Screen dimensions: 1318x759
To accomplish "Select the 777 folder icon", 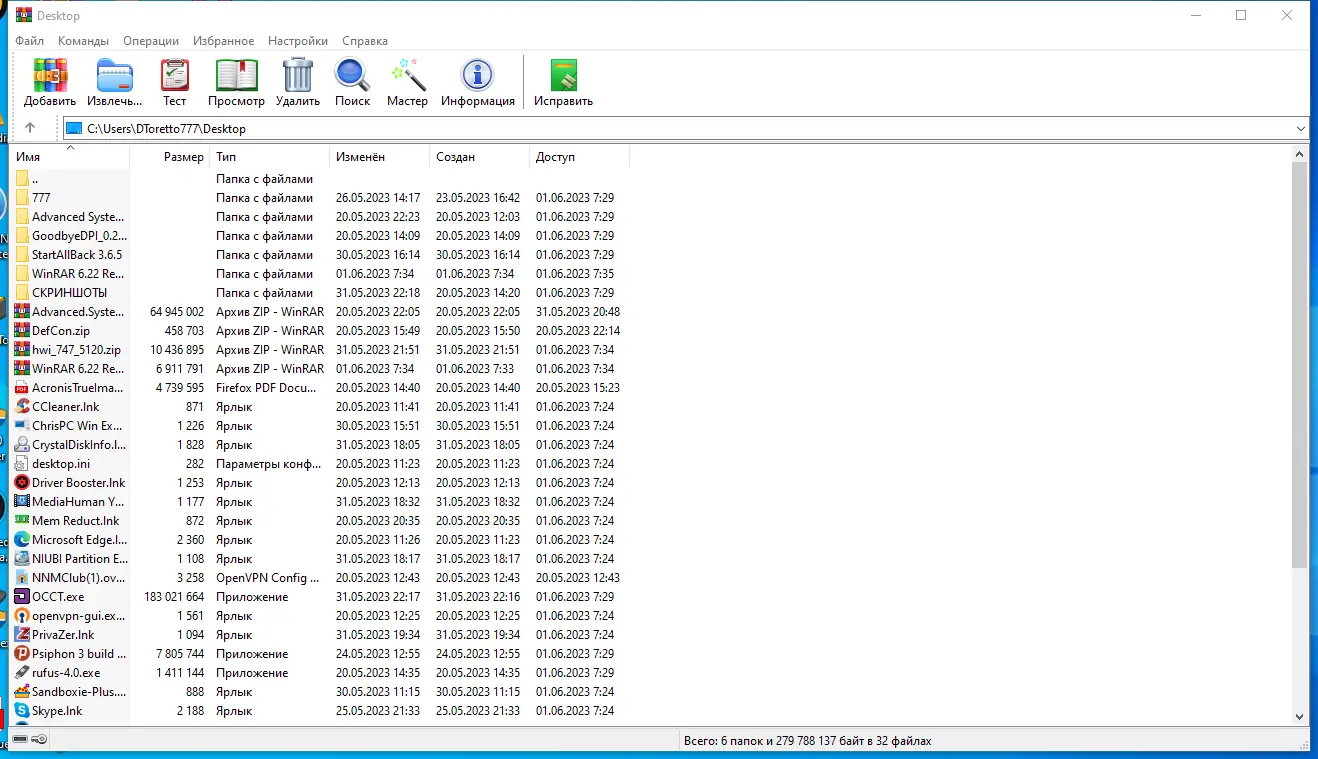I will coord(22,198).
